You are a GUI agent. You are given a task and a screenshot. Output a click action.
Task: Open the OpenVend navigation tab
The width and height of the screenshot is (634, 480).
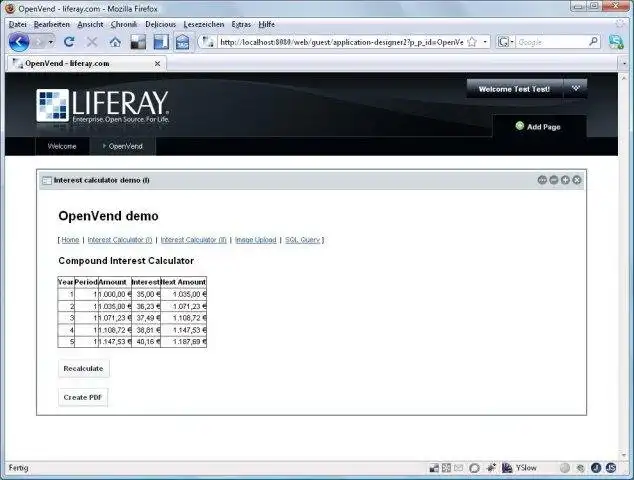click(x=123, y=146)
